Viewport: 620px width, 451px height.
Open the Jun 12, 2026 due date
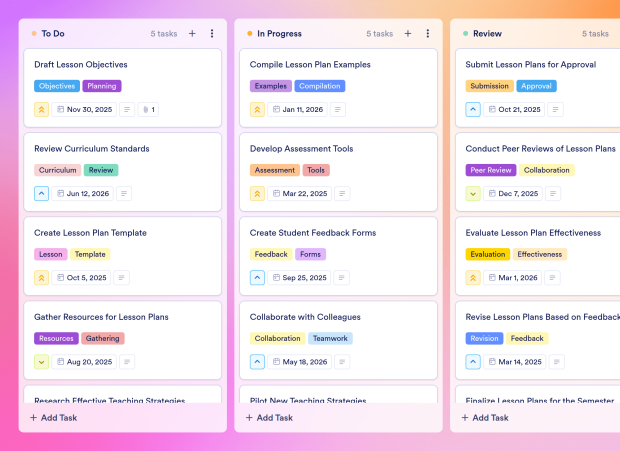coord(83,194)
